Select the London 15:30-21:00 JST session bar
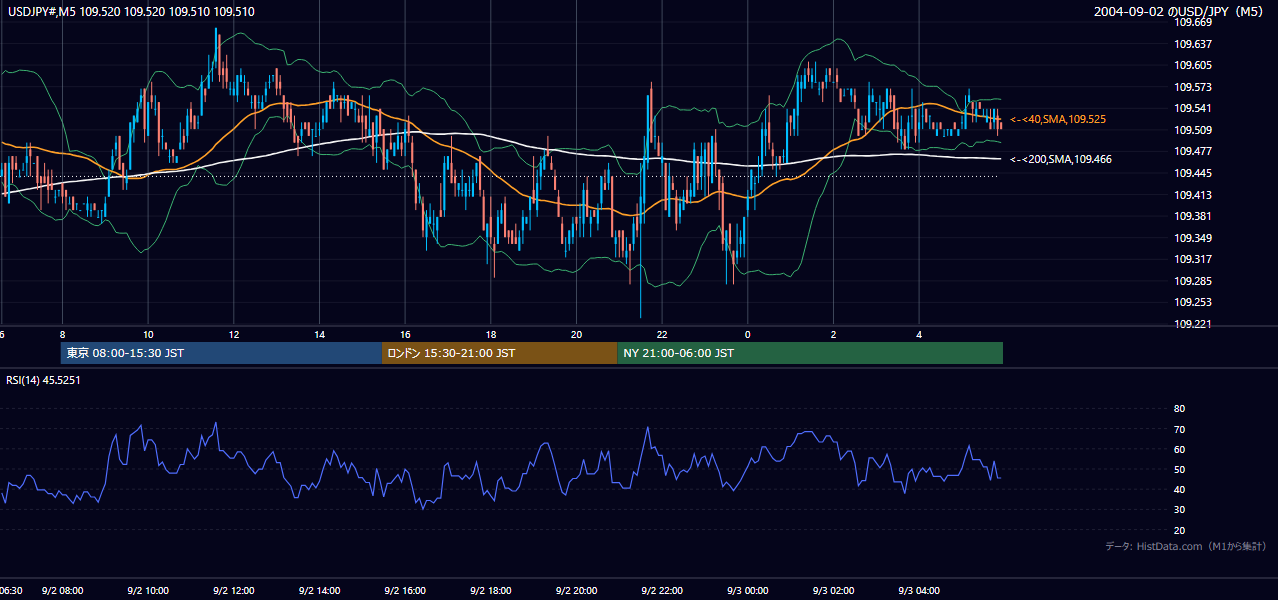This screenshot has width=1278, height=600. click(499, 353)
